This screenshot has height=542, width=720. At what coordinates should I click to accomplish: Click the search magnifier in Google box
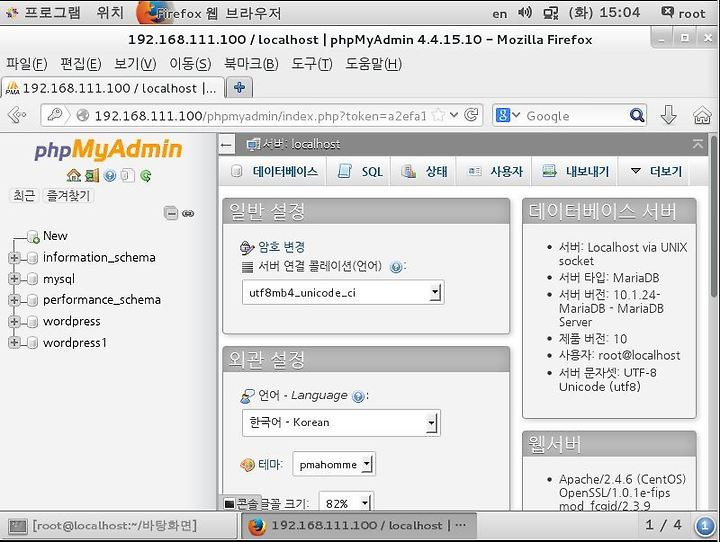(x=636, y=115)
